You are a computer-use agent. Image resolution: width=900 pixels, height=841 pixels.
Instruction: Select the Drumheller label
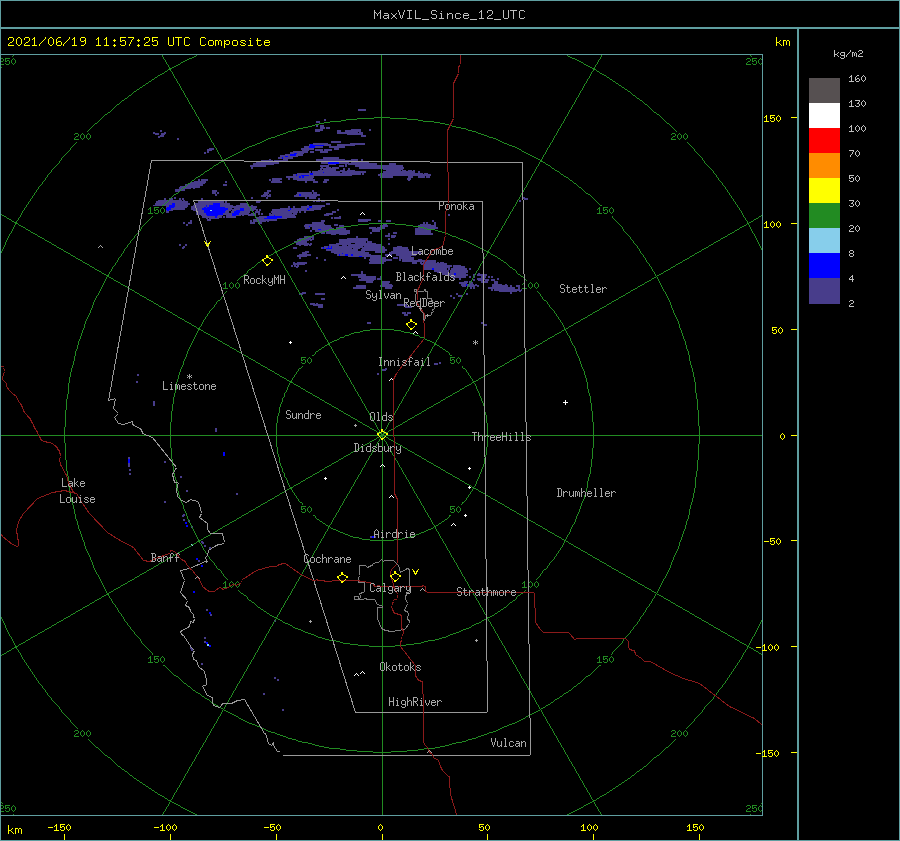[586, 493]
